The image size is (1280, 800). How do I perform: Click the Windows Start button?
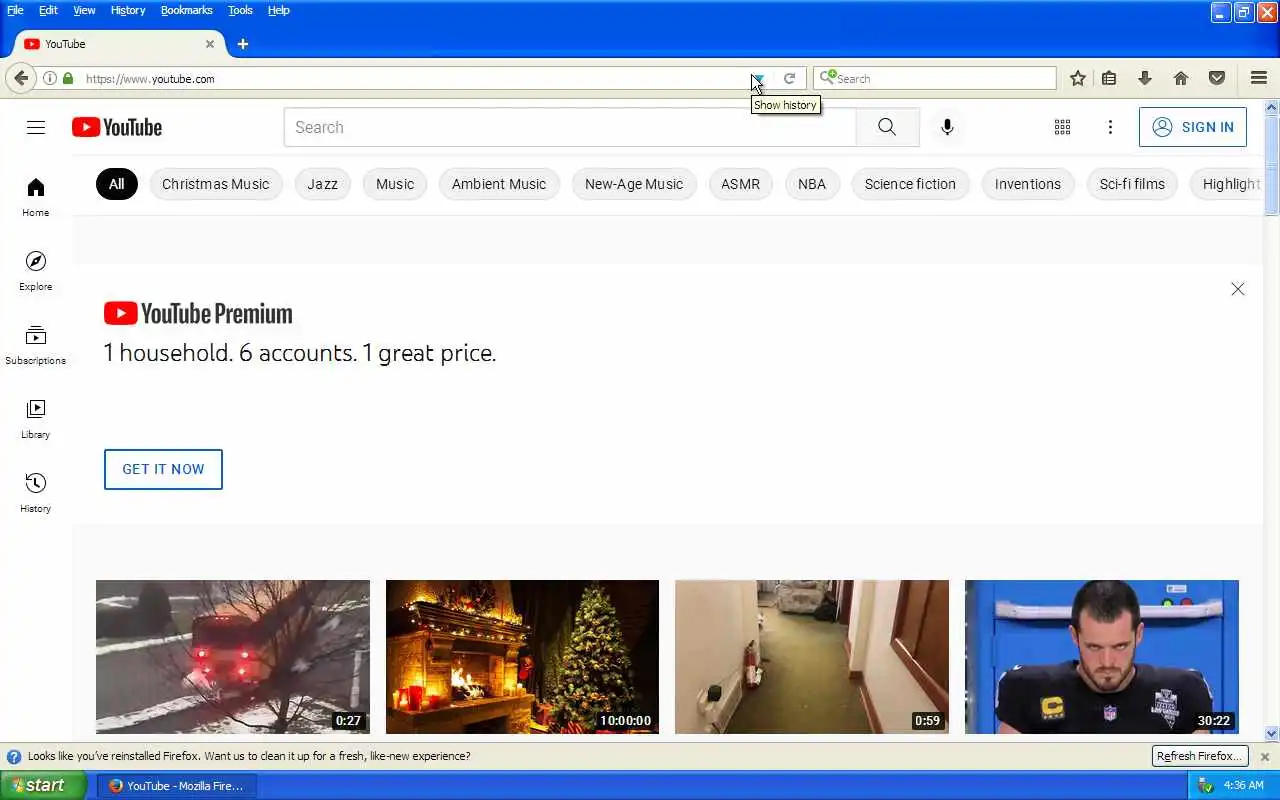point(44,785)
